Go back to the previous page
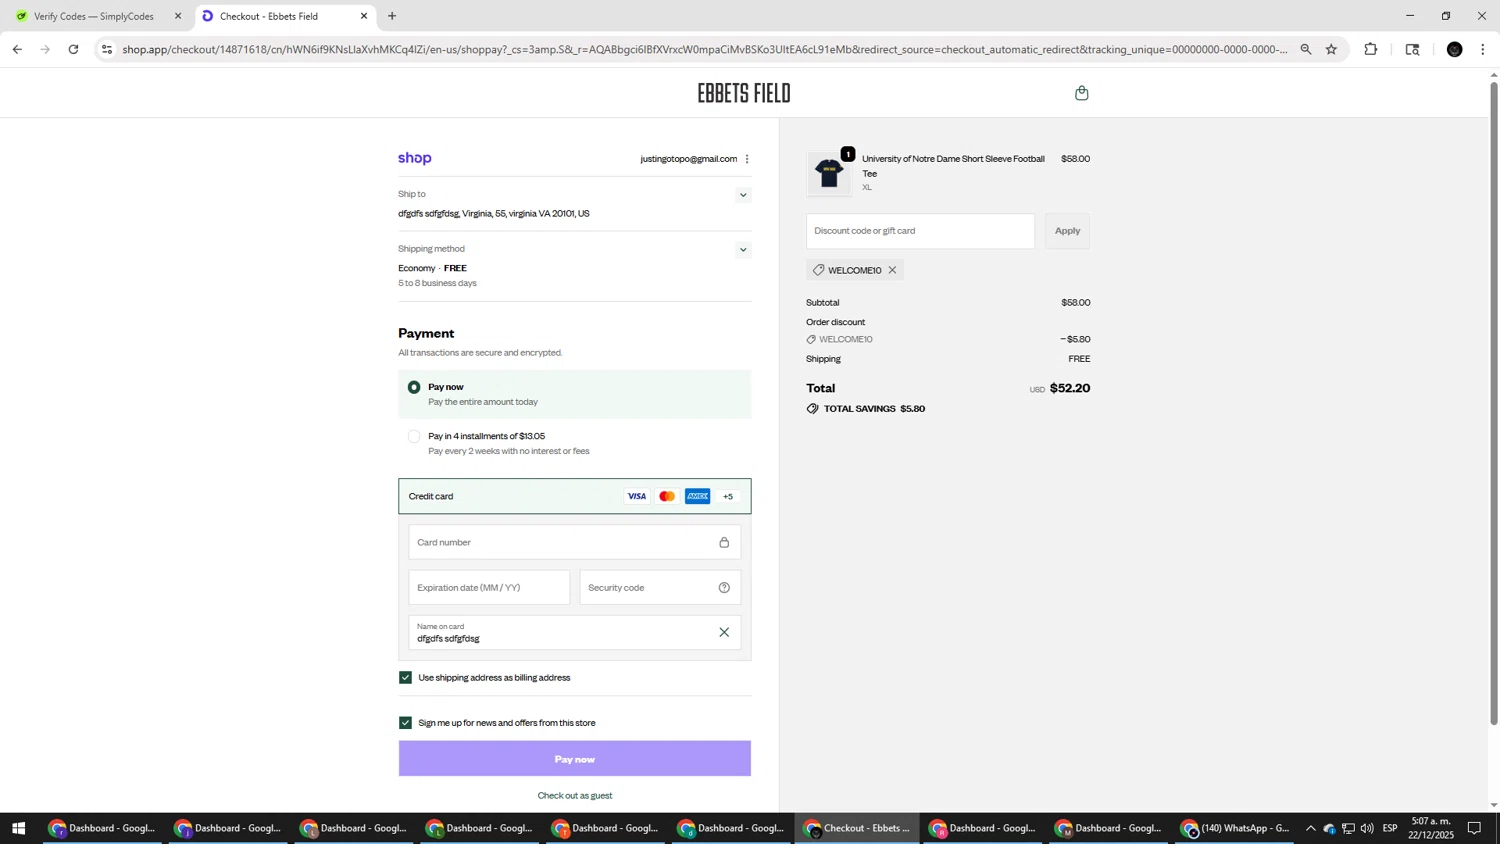The width and height of the screenshot is (1500, 844). pyautogui.click(x=17, y=49)
